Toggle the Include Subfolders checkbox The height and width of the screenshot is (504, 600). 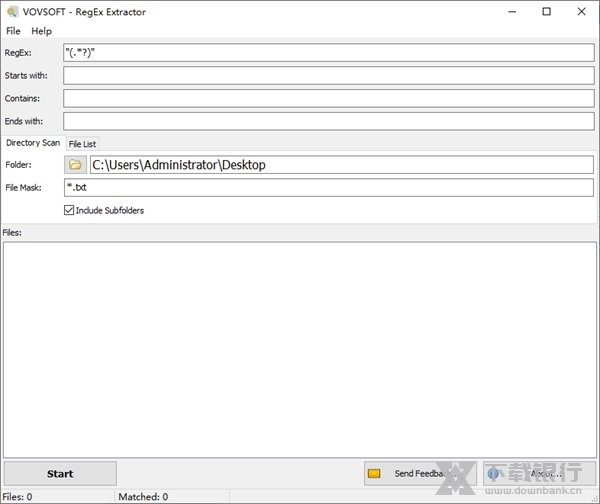click(x=69, y=210)
